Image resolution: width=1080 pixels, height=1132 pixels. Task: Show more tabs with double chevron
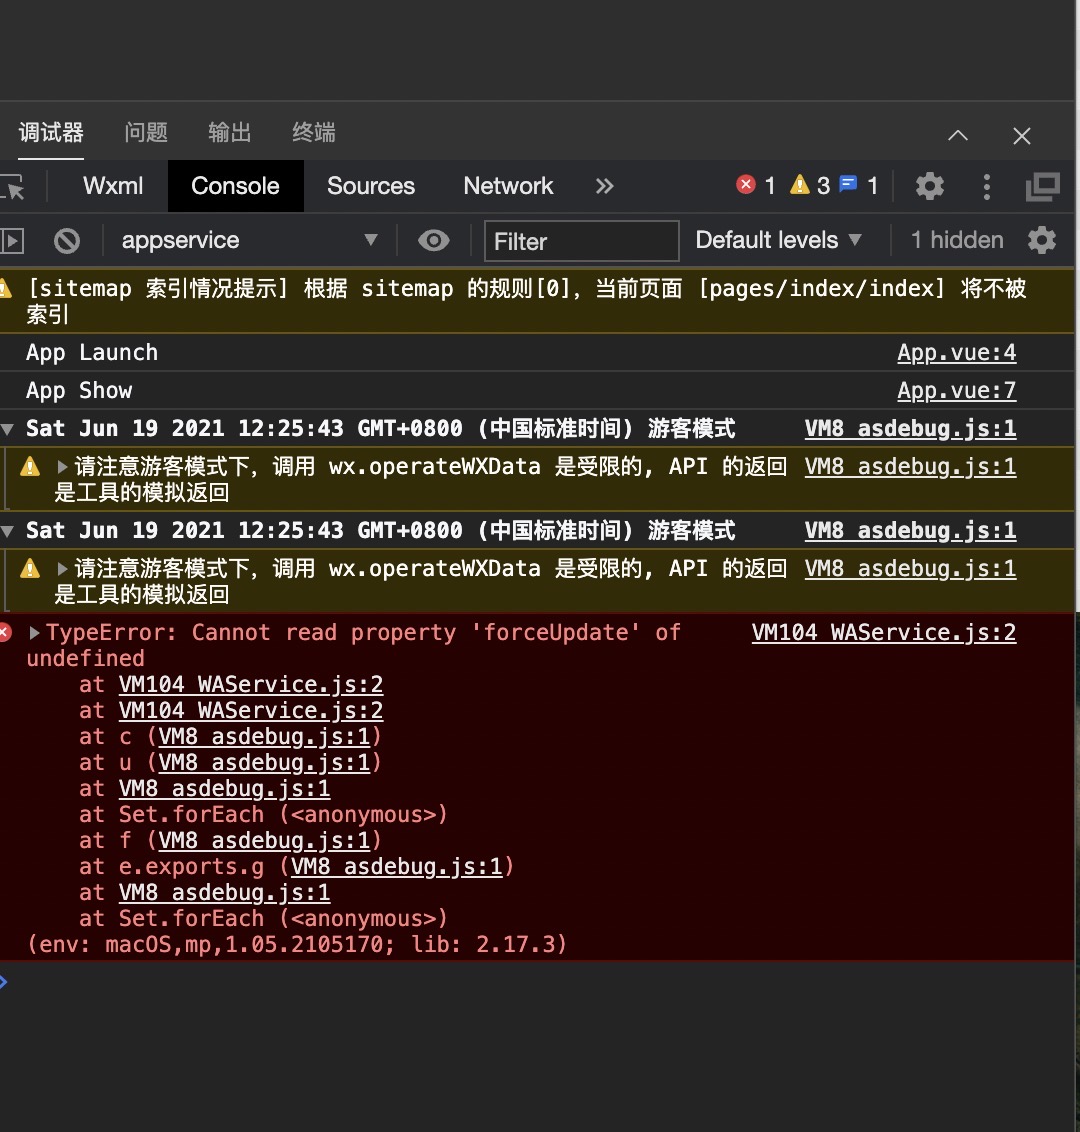pos(604,186)
